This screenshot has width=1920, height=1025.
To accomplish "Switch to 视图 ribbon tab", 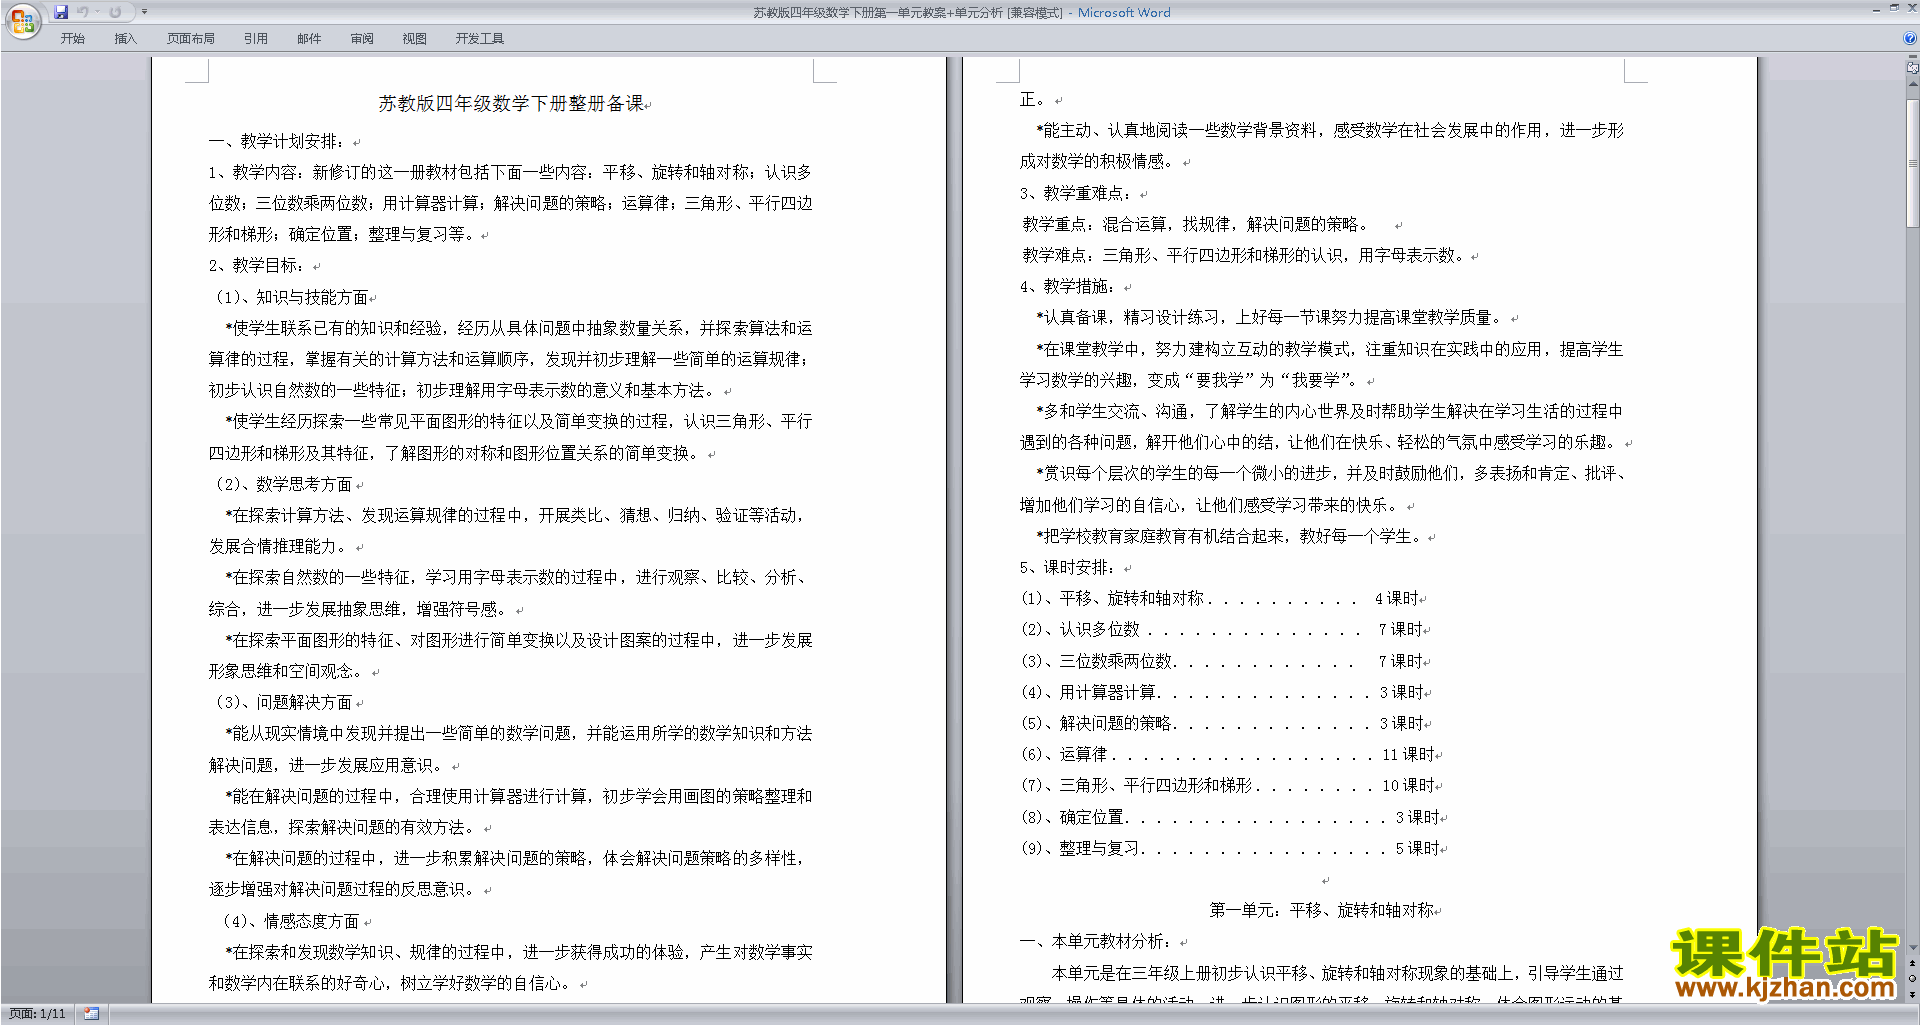I will pos(415,39).
